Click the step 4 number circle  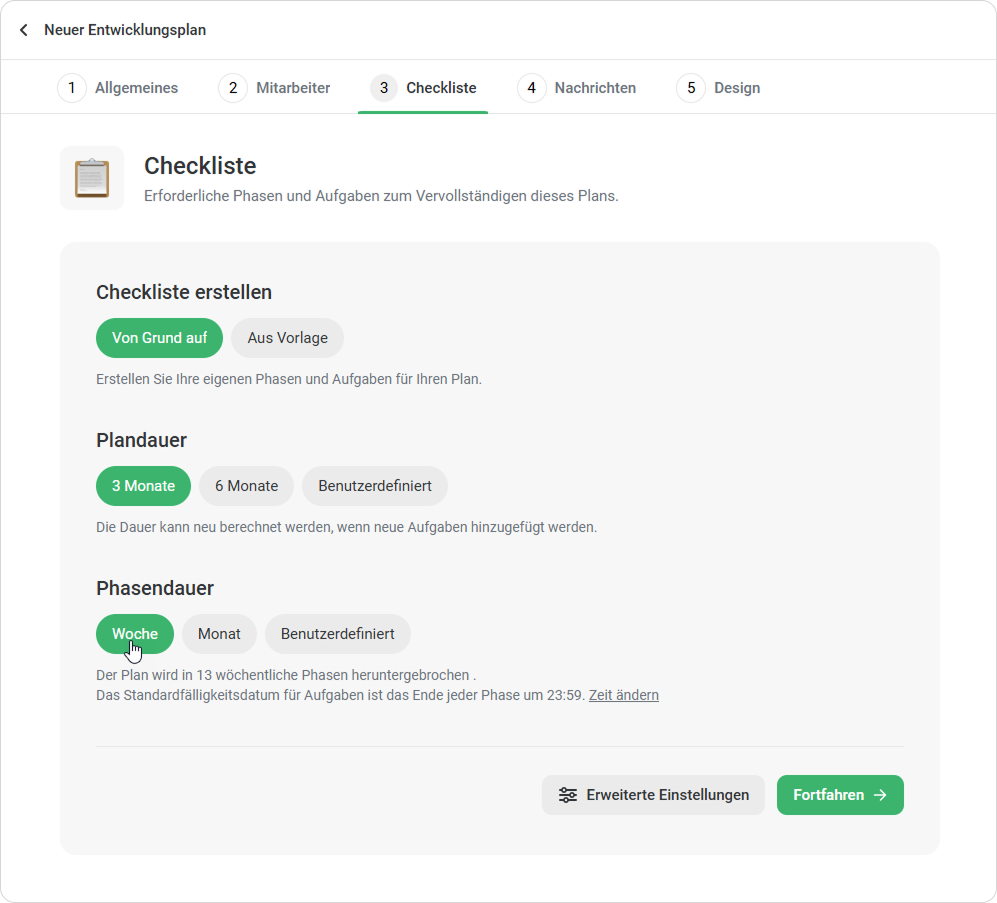tap(532, 88)
